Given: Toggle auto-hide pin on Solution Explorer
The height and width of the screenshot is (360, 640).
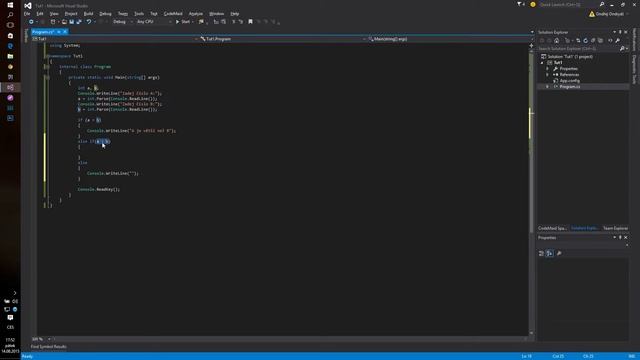Looking at the screenshot, I should 620,32.
